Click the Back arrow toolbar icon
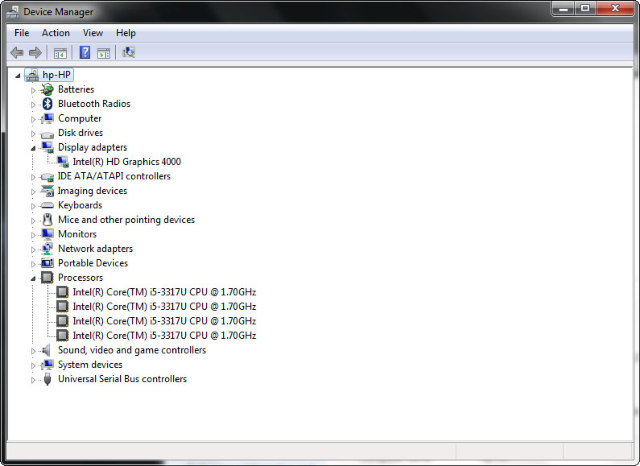 point(16,52)
